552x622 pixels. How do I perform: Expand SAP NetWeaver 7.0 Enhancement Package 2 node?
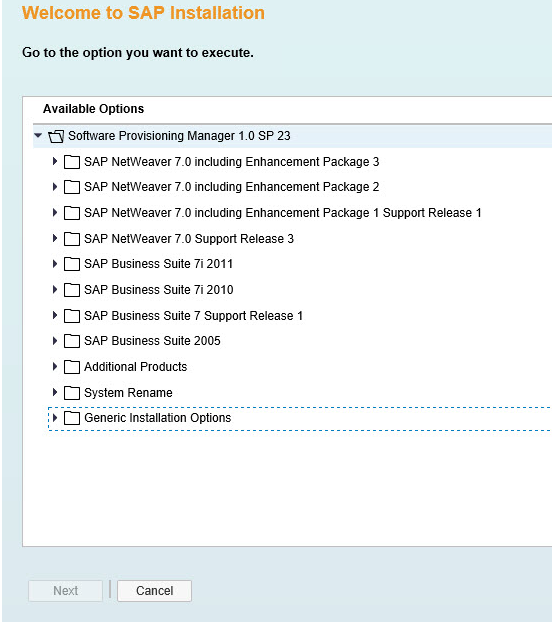click(x=55, y=186)
